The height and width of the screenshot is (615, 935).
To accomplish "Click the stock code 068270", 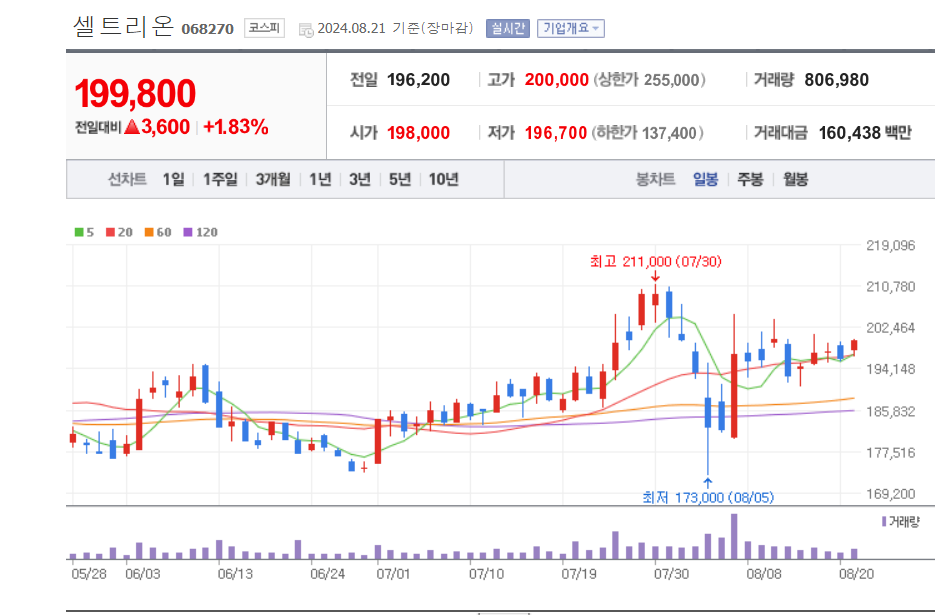I will coord(208,29).
